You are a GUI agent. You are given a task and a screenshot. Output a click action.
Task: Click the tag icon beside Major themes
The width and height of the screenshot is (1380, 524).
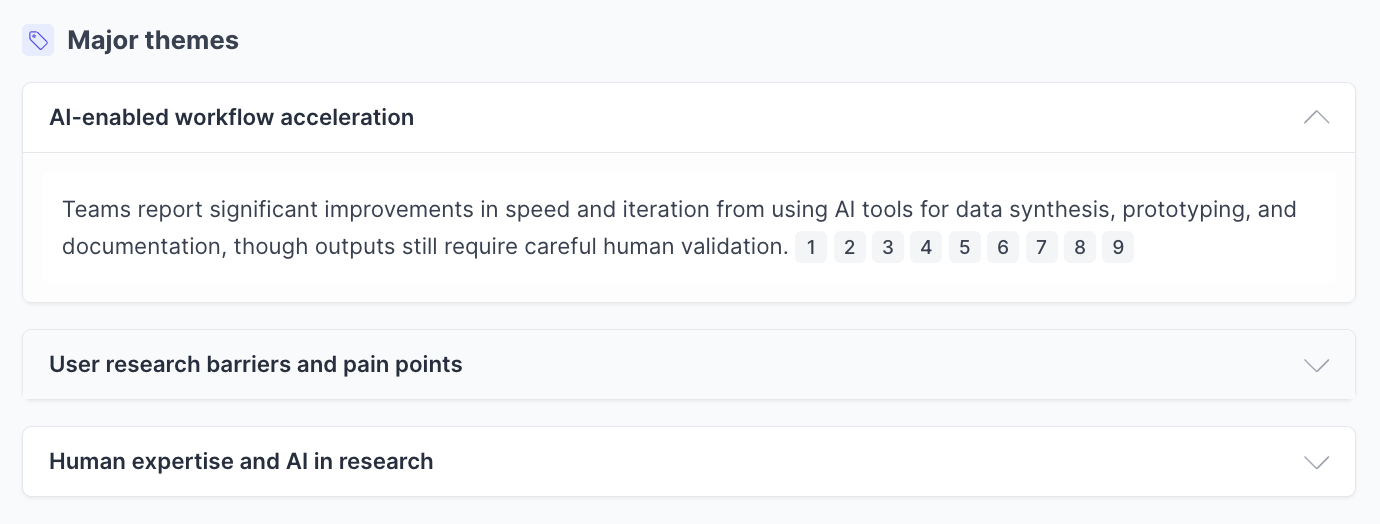click(38, 41)
